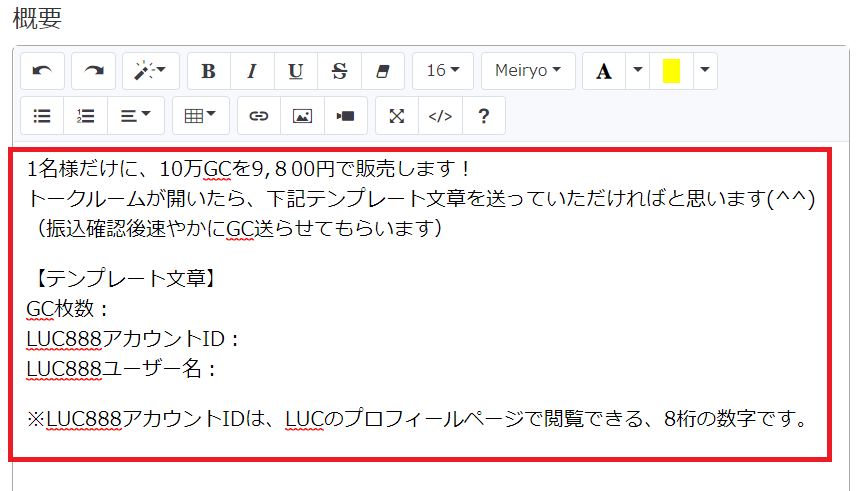Image resolution: width=862 pixels, height=491 pixels.
Task: Toggle bold formatting
Action: pos(209,71)
